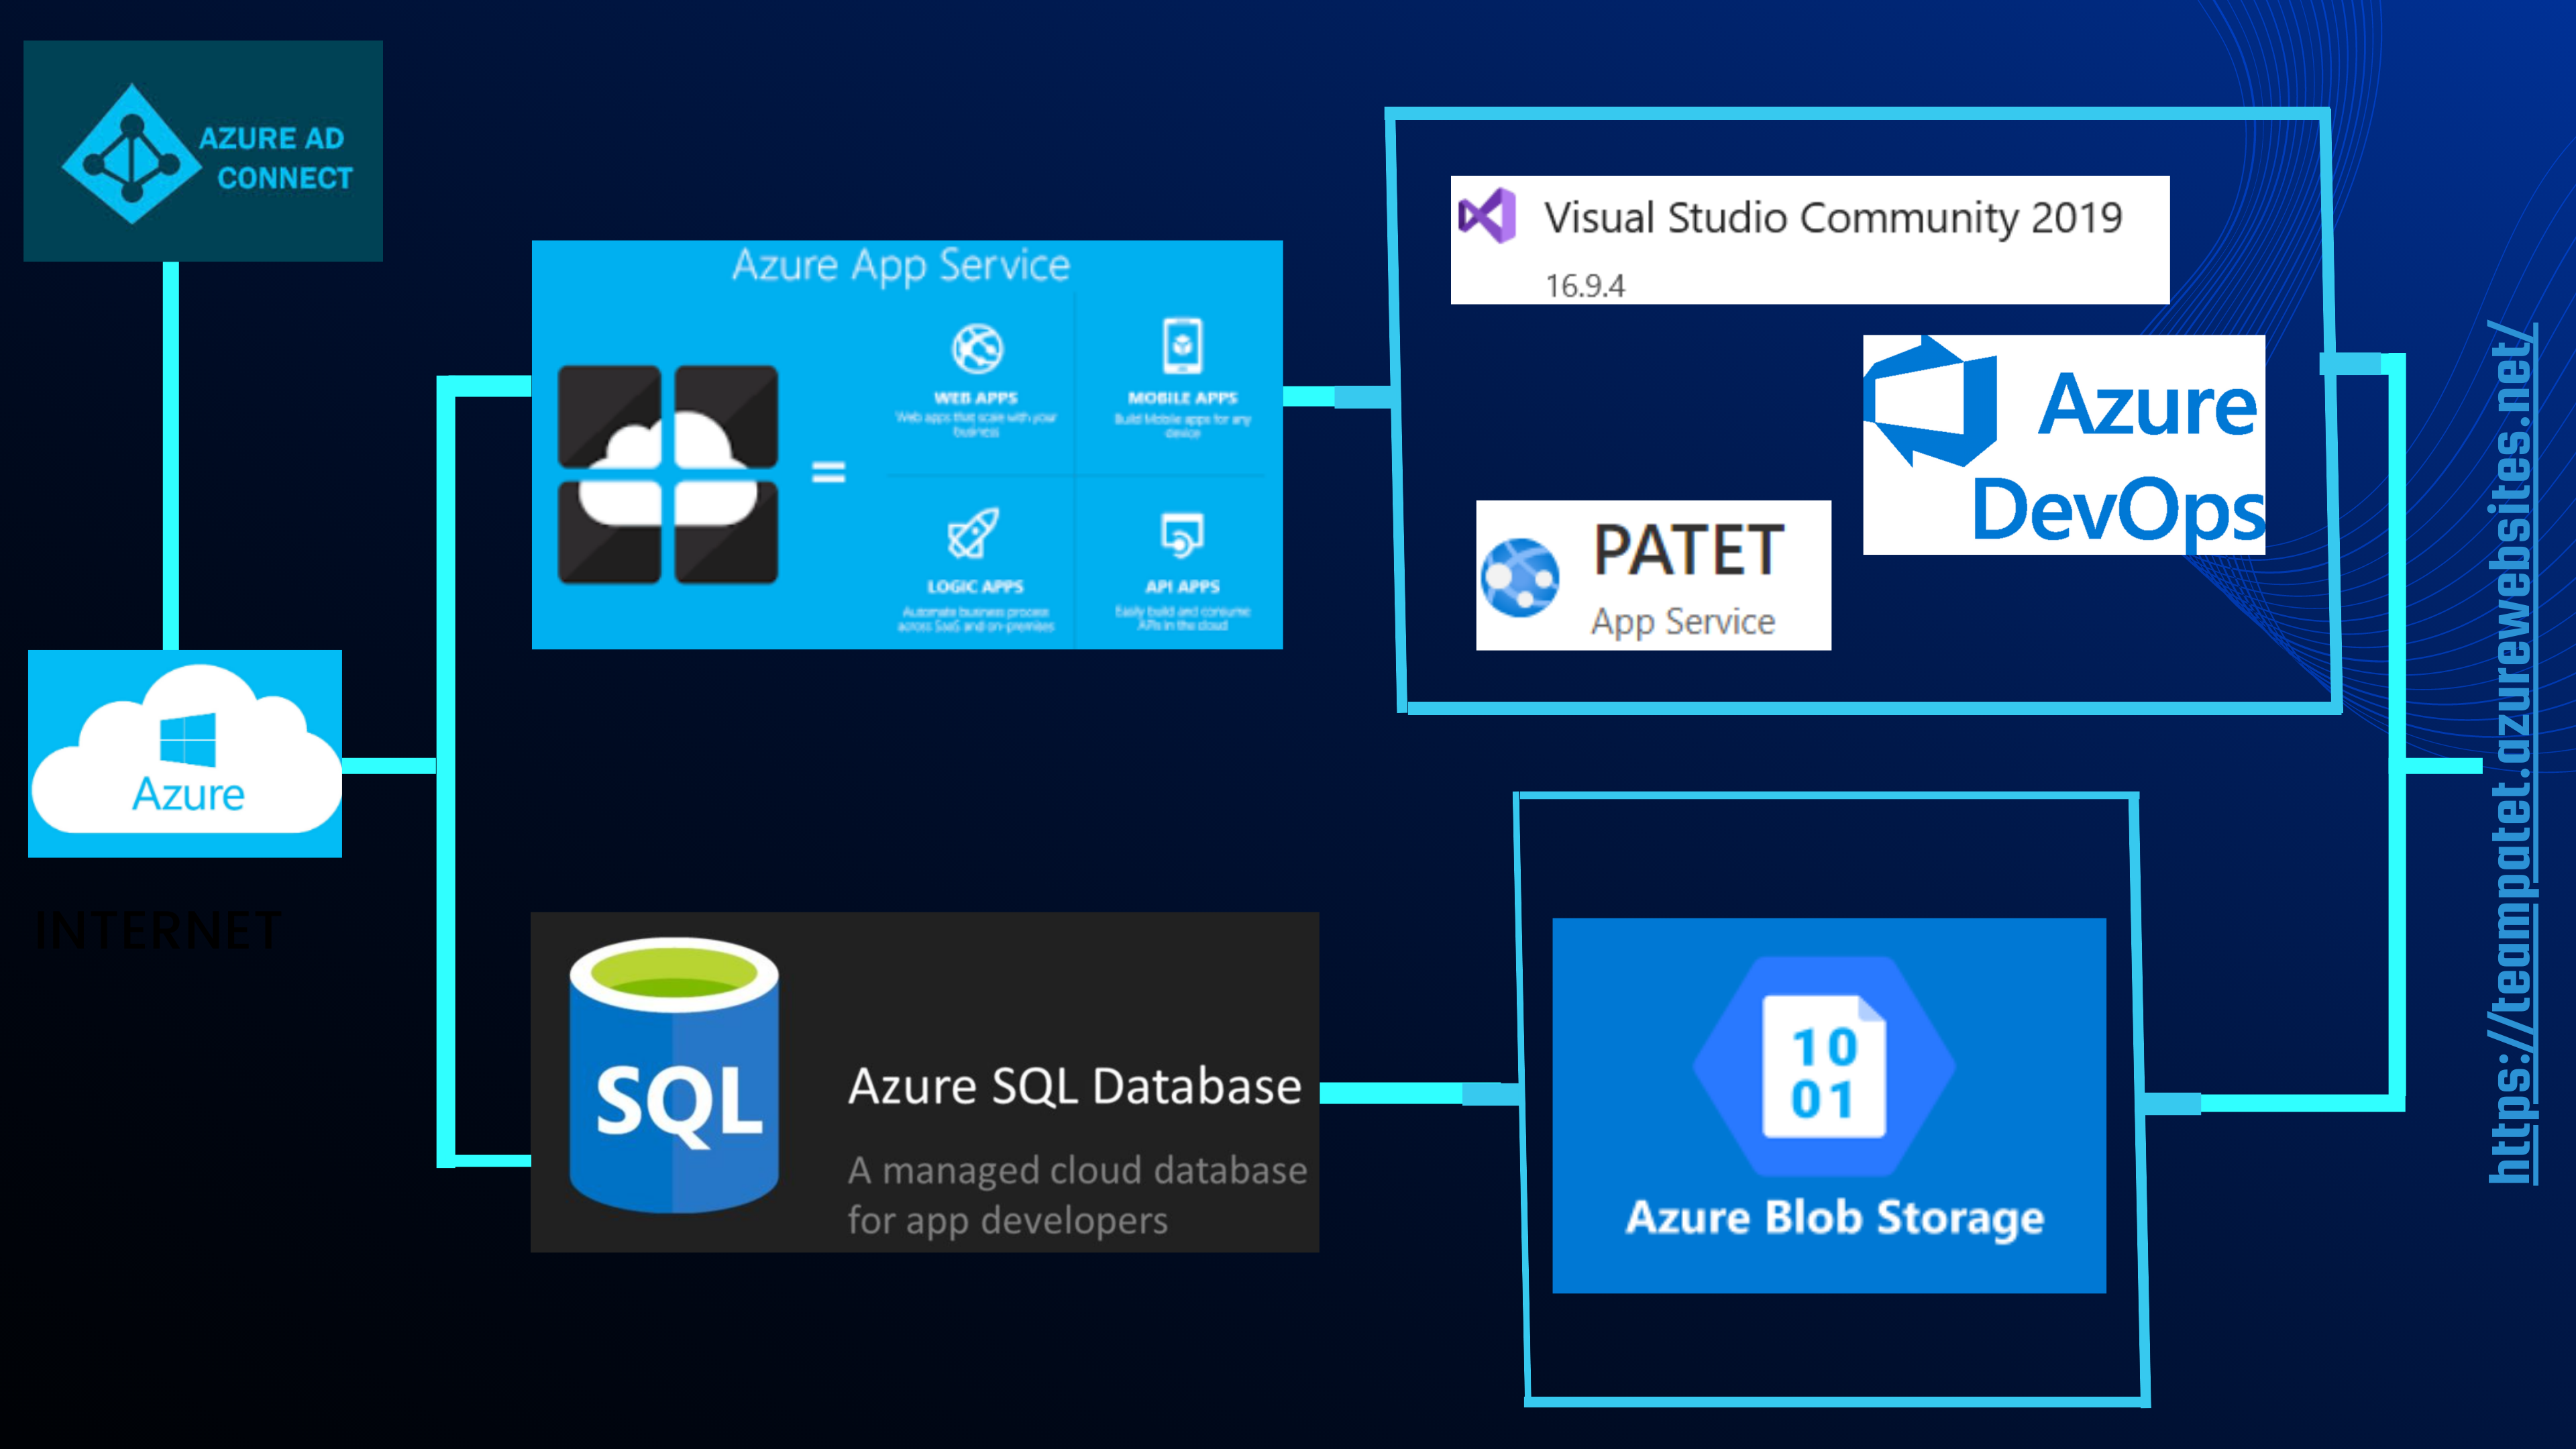2576x1449 pixels.
Task: Click the Visual Studio Community 2019 label
Action: (x=1832, y=218)
